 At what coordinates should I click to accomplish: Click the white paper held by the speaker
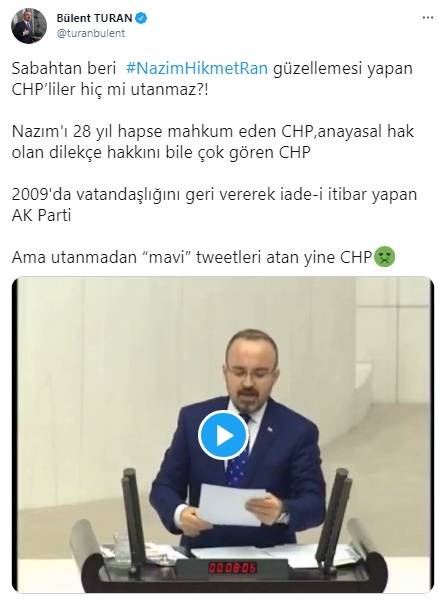[x=231, y=504]
